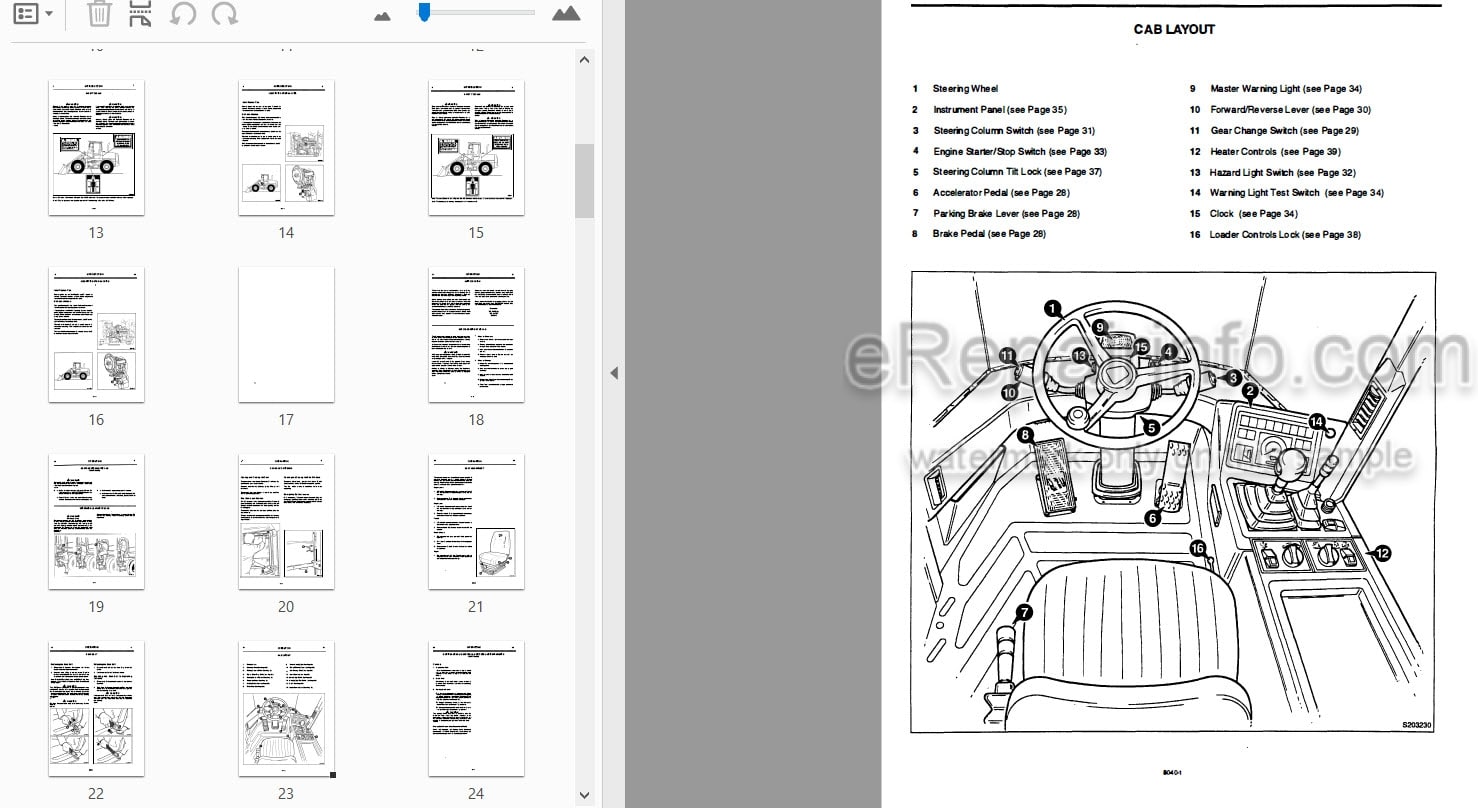Click 'Loader Controls Lock (see Page 38)'
Image resolution: width=1478 pixels, height=808 pixels.
(x=1285, y=235)
